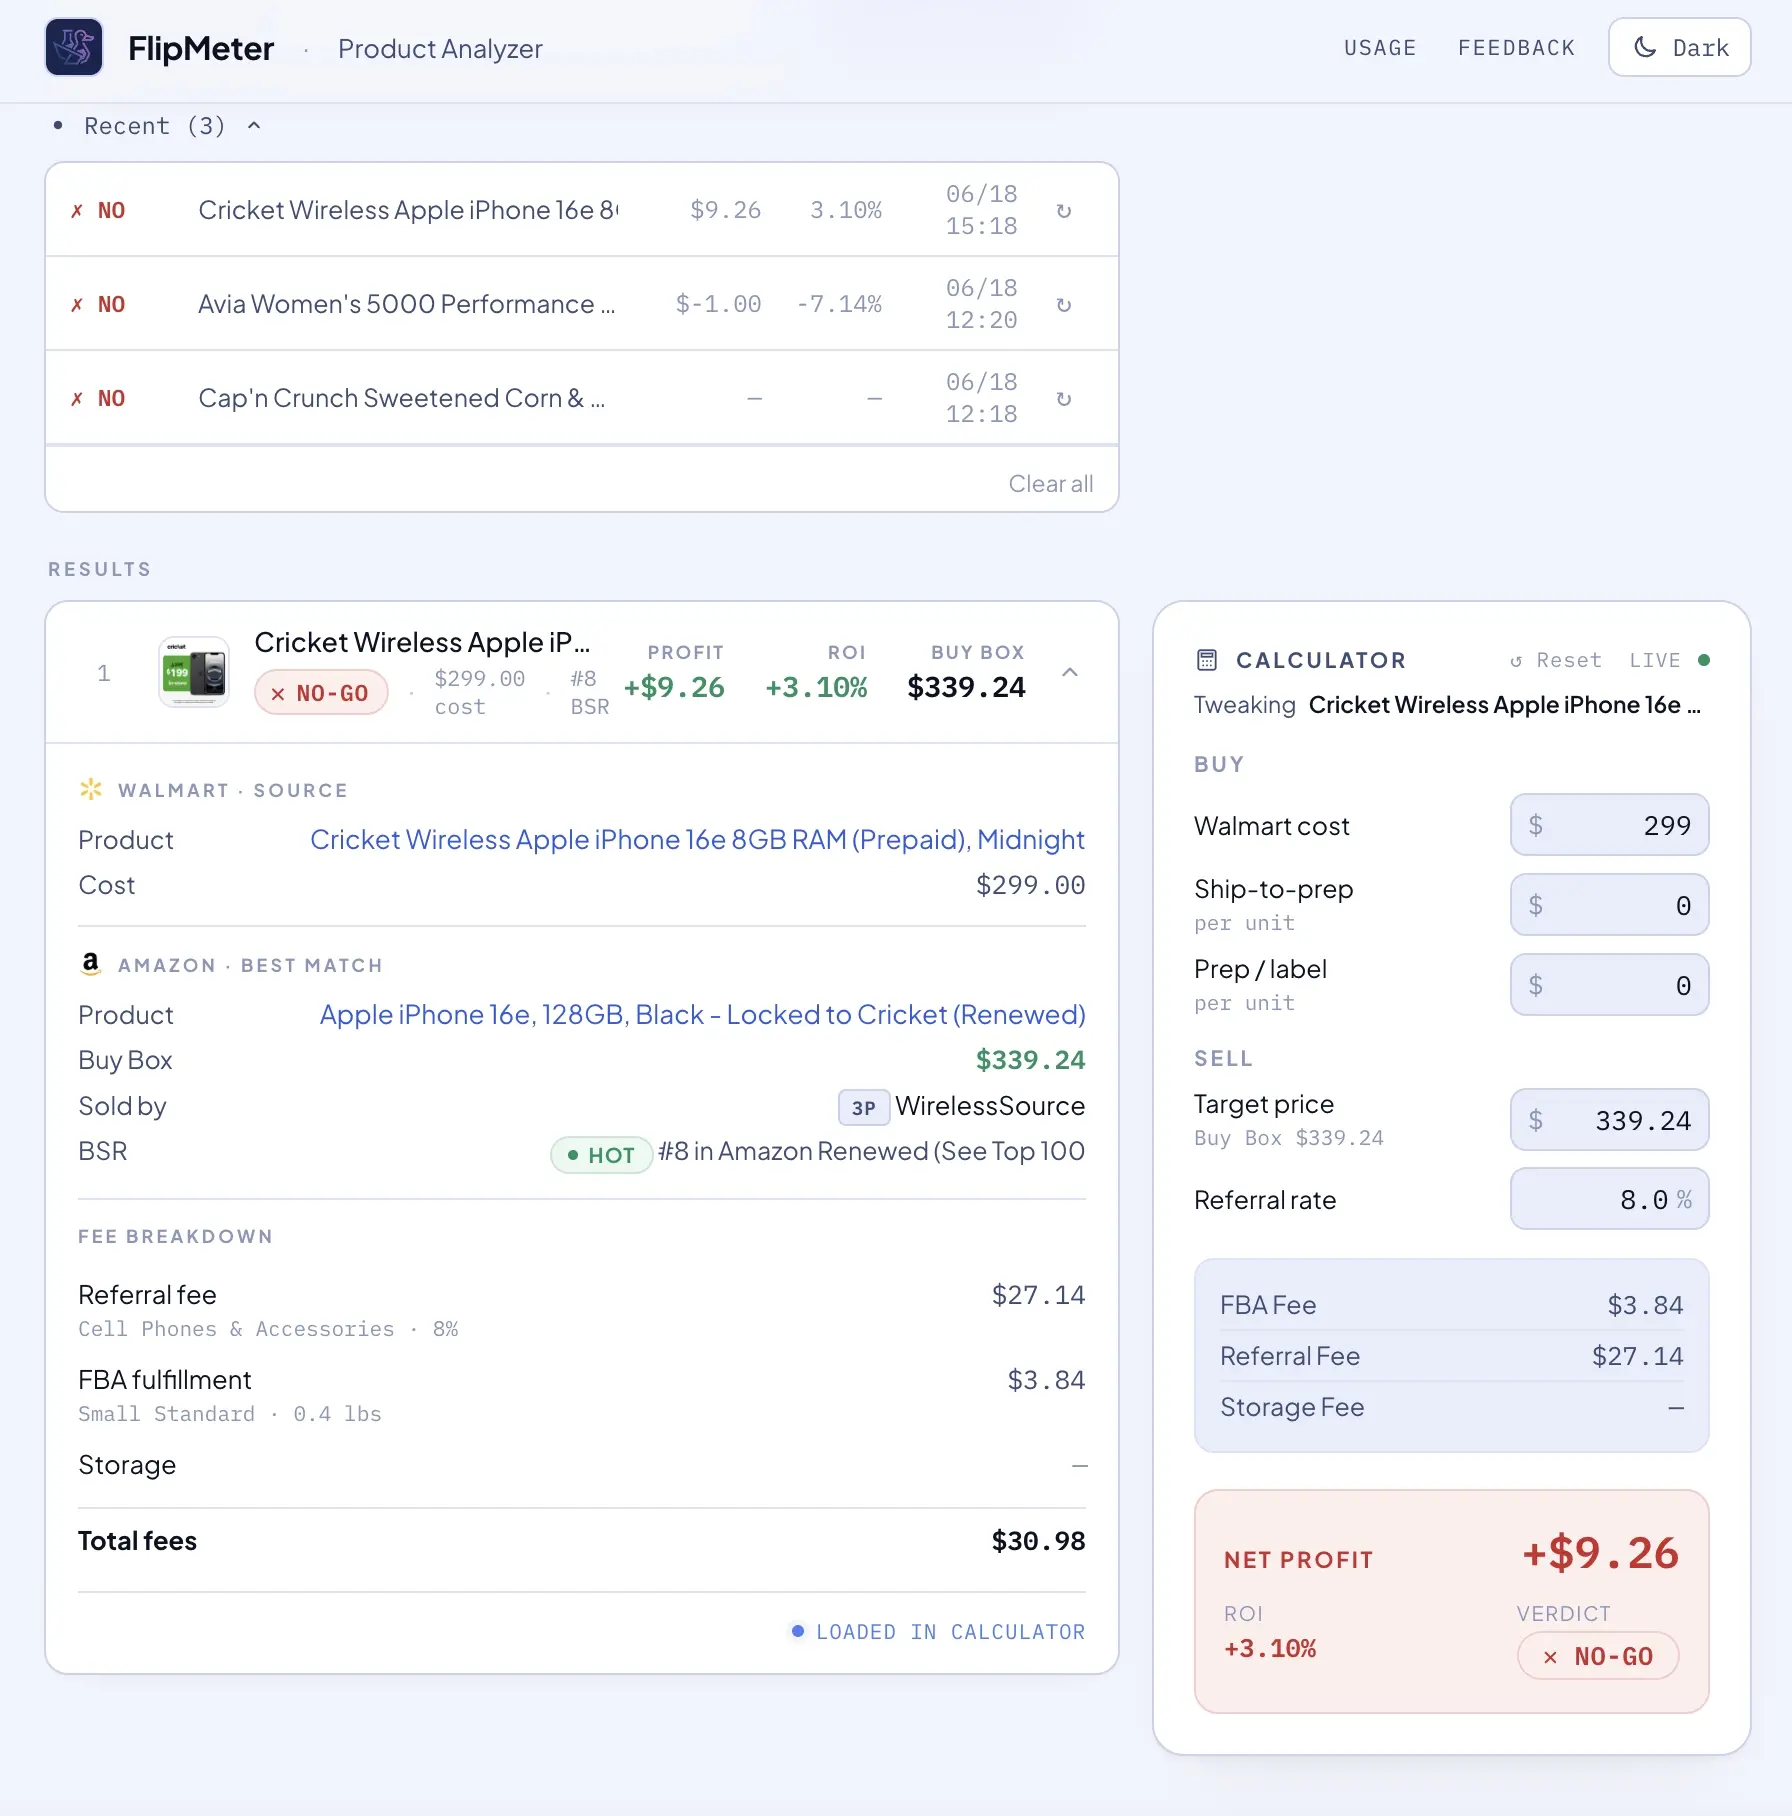Open Walmart Cricket Wireless iPhone 16e product link
This screenshot has width=1792, height=1816.
click(x=697, y=840)
